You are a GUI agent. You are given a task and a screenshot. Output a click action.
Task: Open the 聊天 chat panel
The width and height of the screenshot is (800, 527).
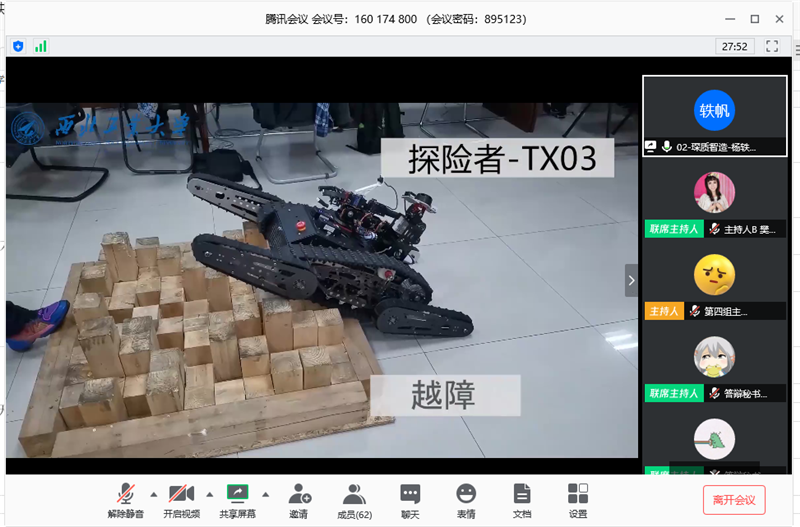click(x=410, y=500)
